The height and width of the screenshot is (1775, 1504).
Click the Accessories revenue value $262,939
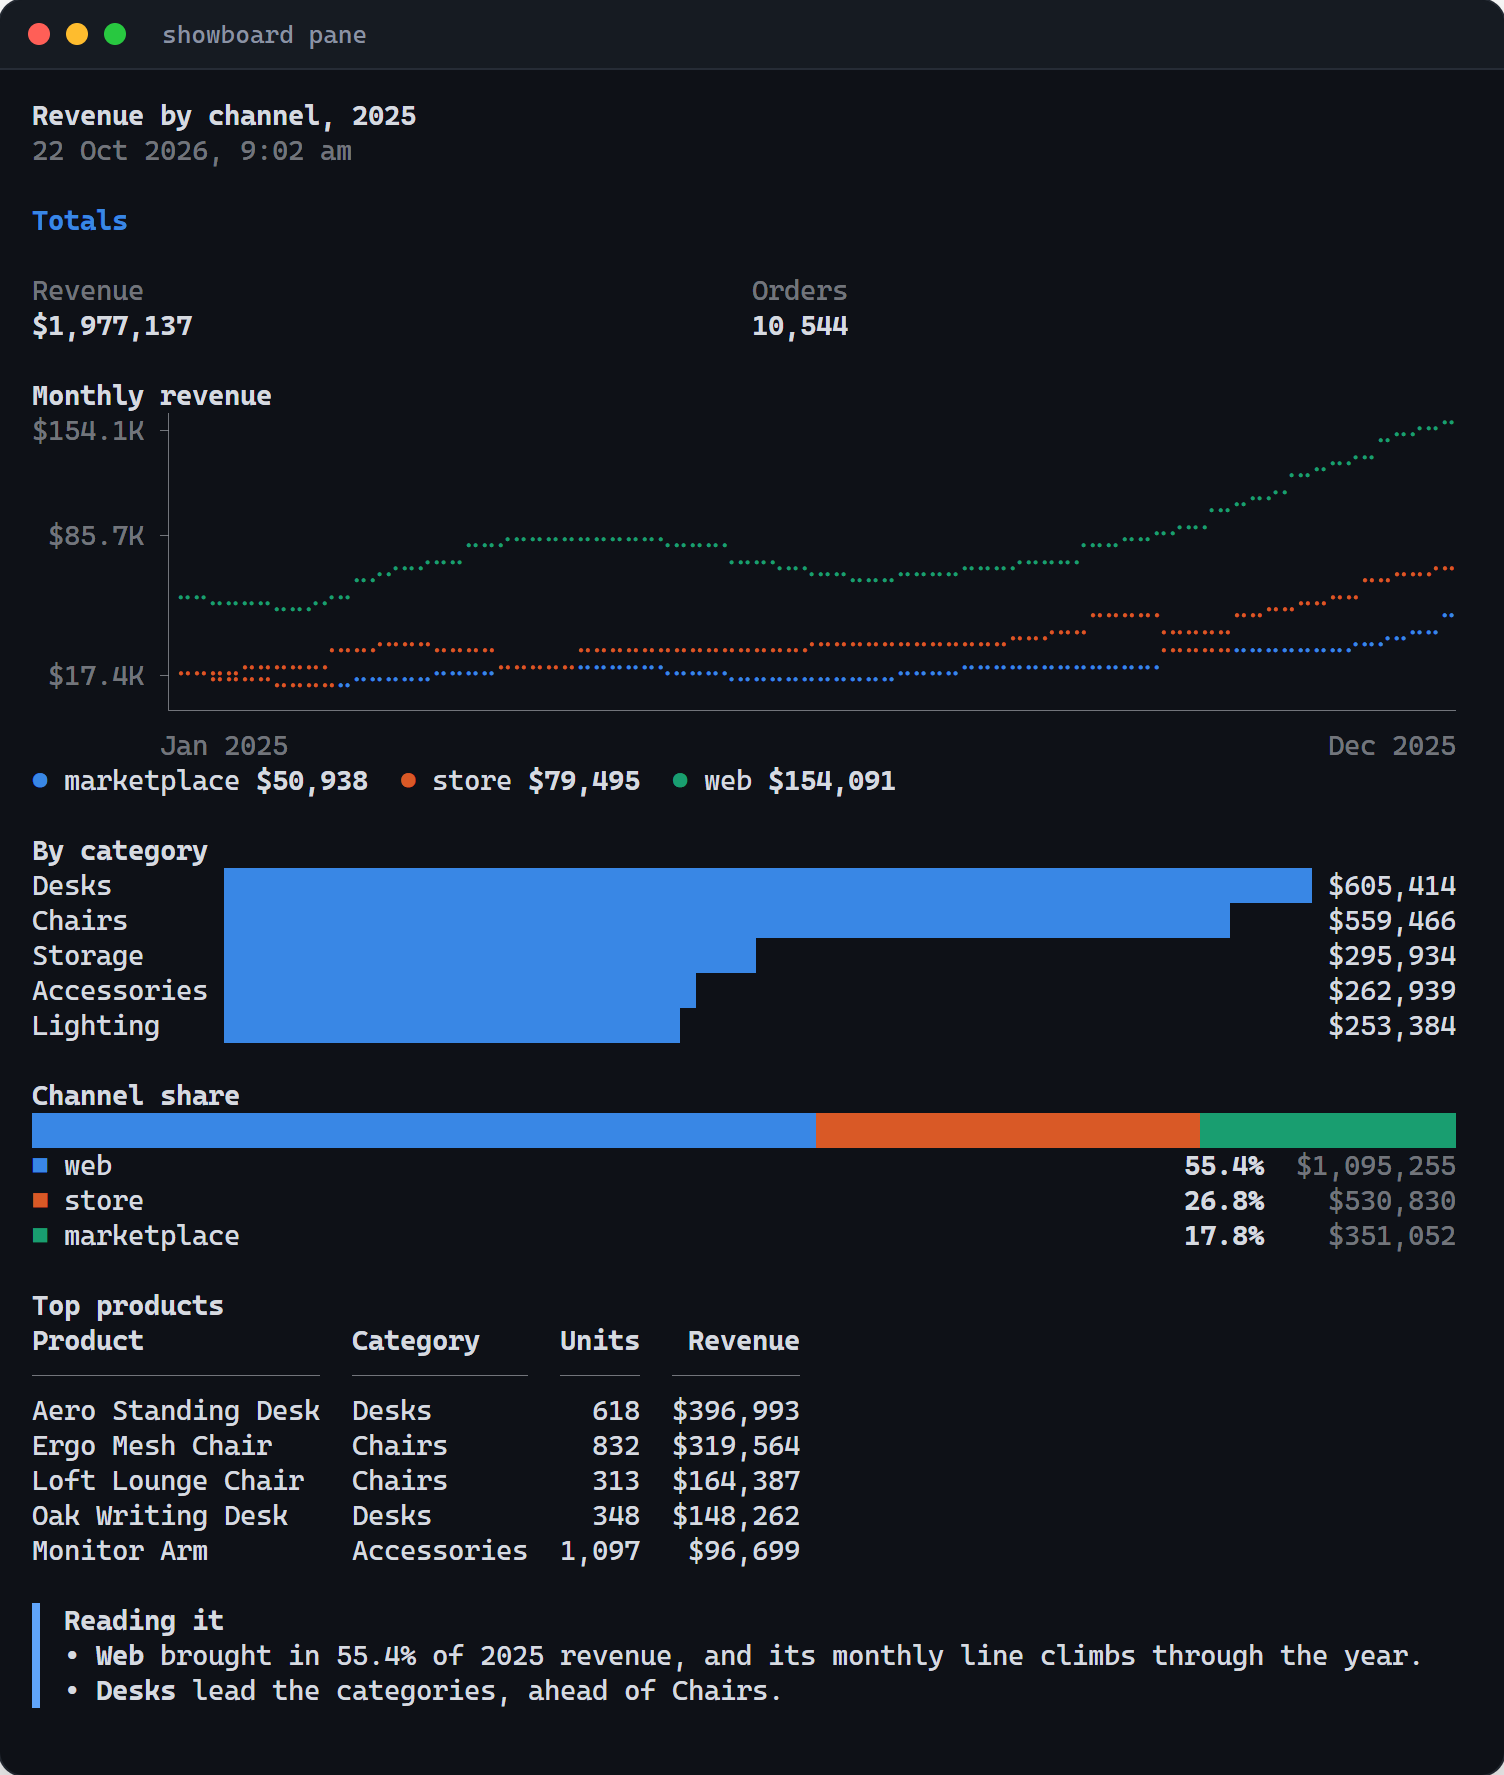click(1392, 991)
